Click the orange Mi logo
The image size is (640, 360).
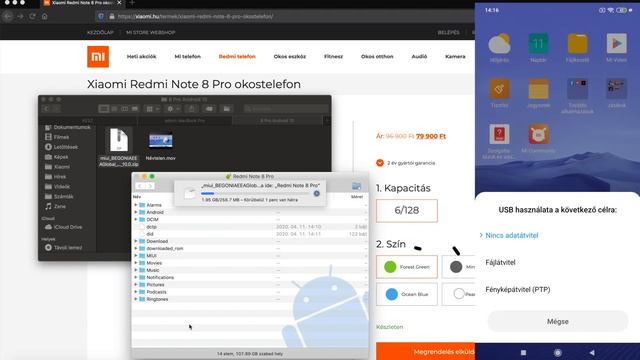click(x=98, y=56)
